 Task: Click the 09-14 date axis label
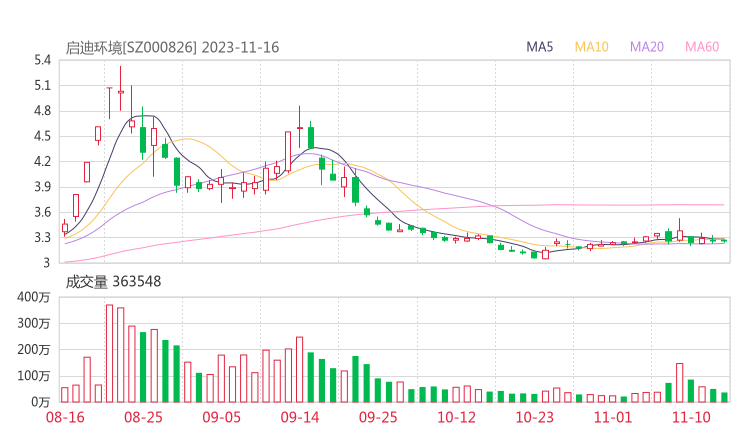[300, 417]
